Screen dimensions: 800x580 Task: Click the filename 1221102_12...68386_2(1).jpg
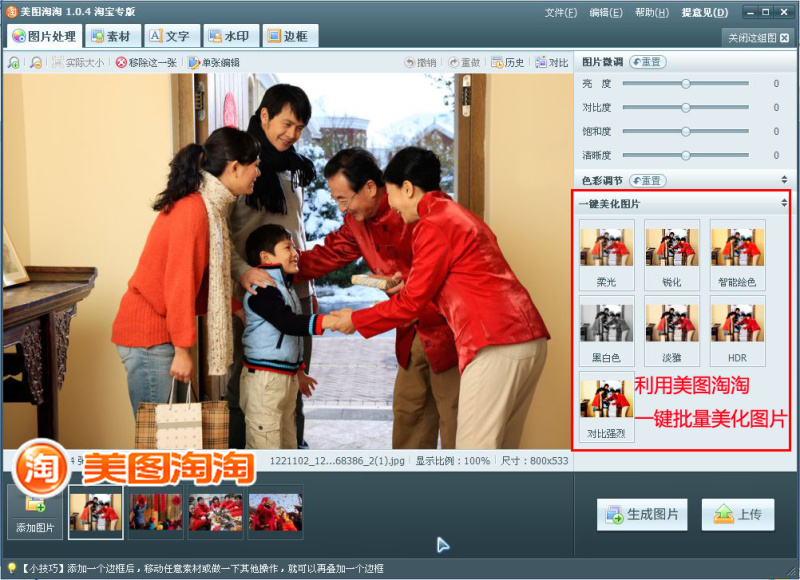[x=337, y=461]
